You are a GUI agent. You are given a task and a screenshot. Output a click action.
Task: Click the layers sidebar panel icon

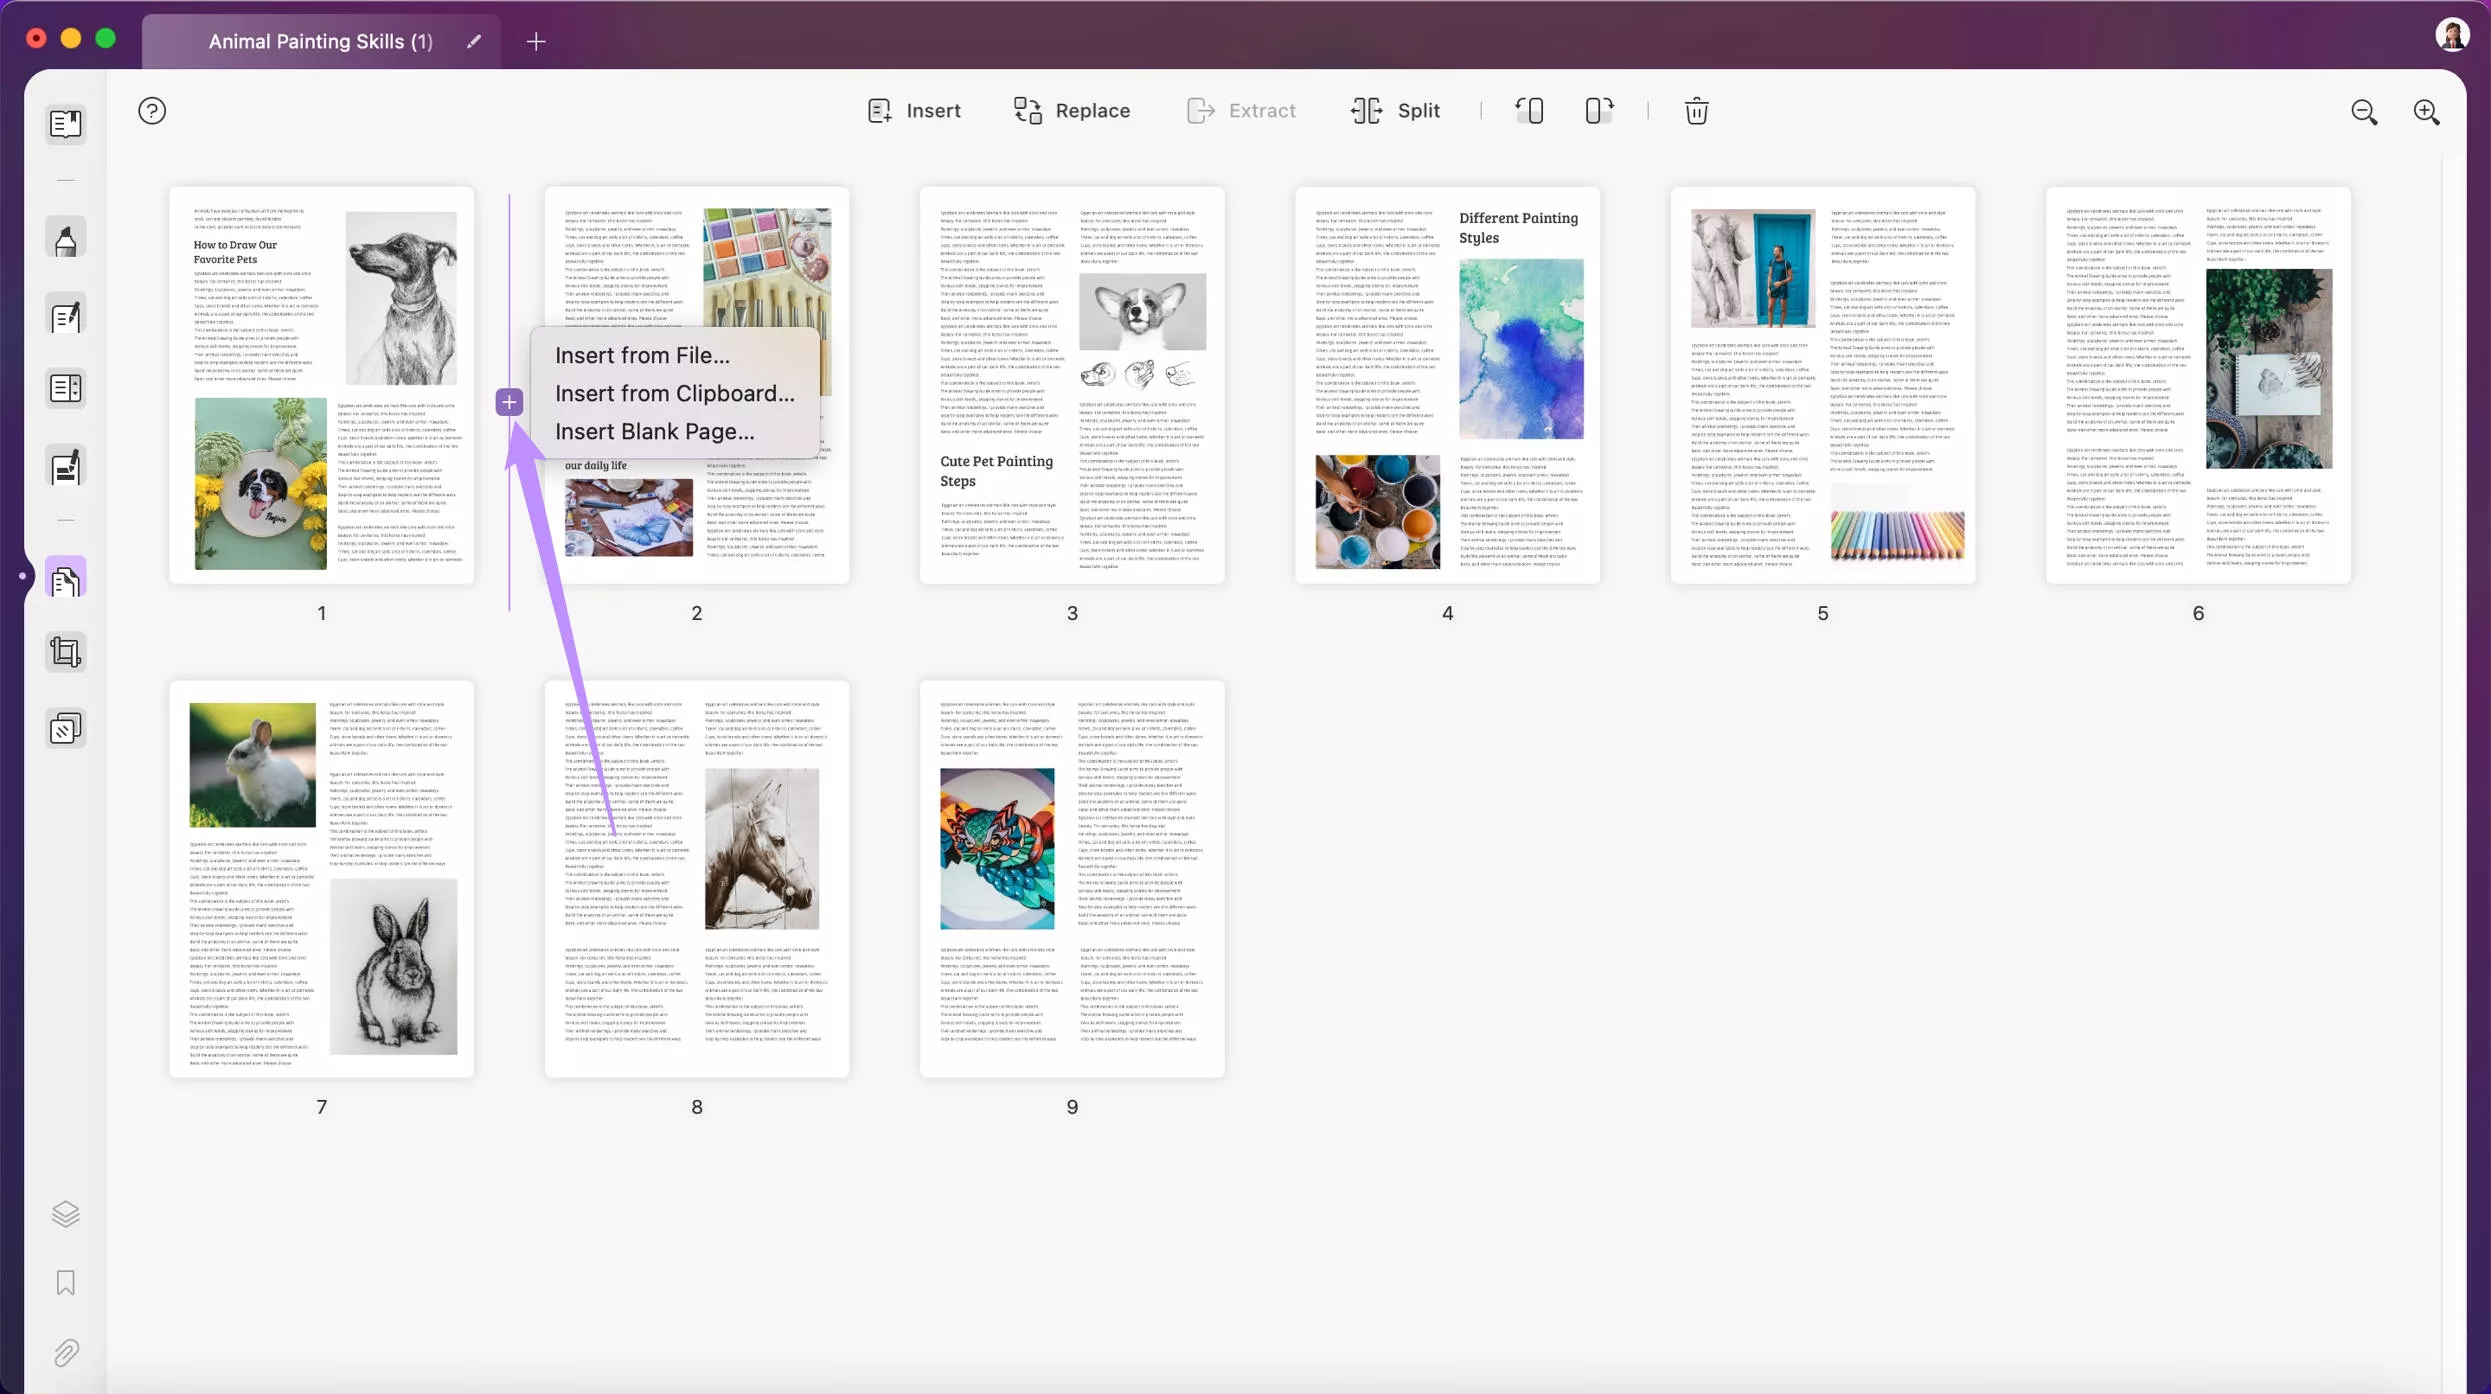point(65,1213)
